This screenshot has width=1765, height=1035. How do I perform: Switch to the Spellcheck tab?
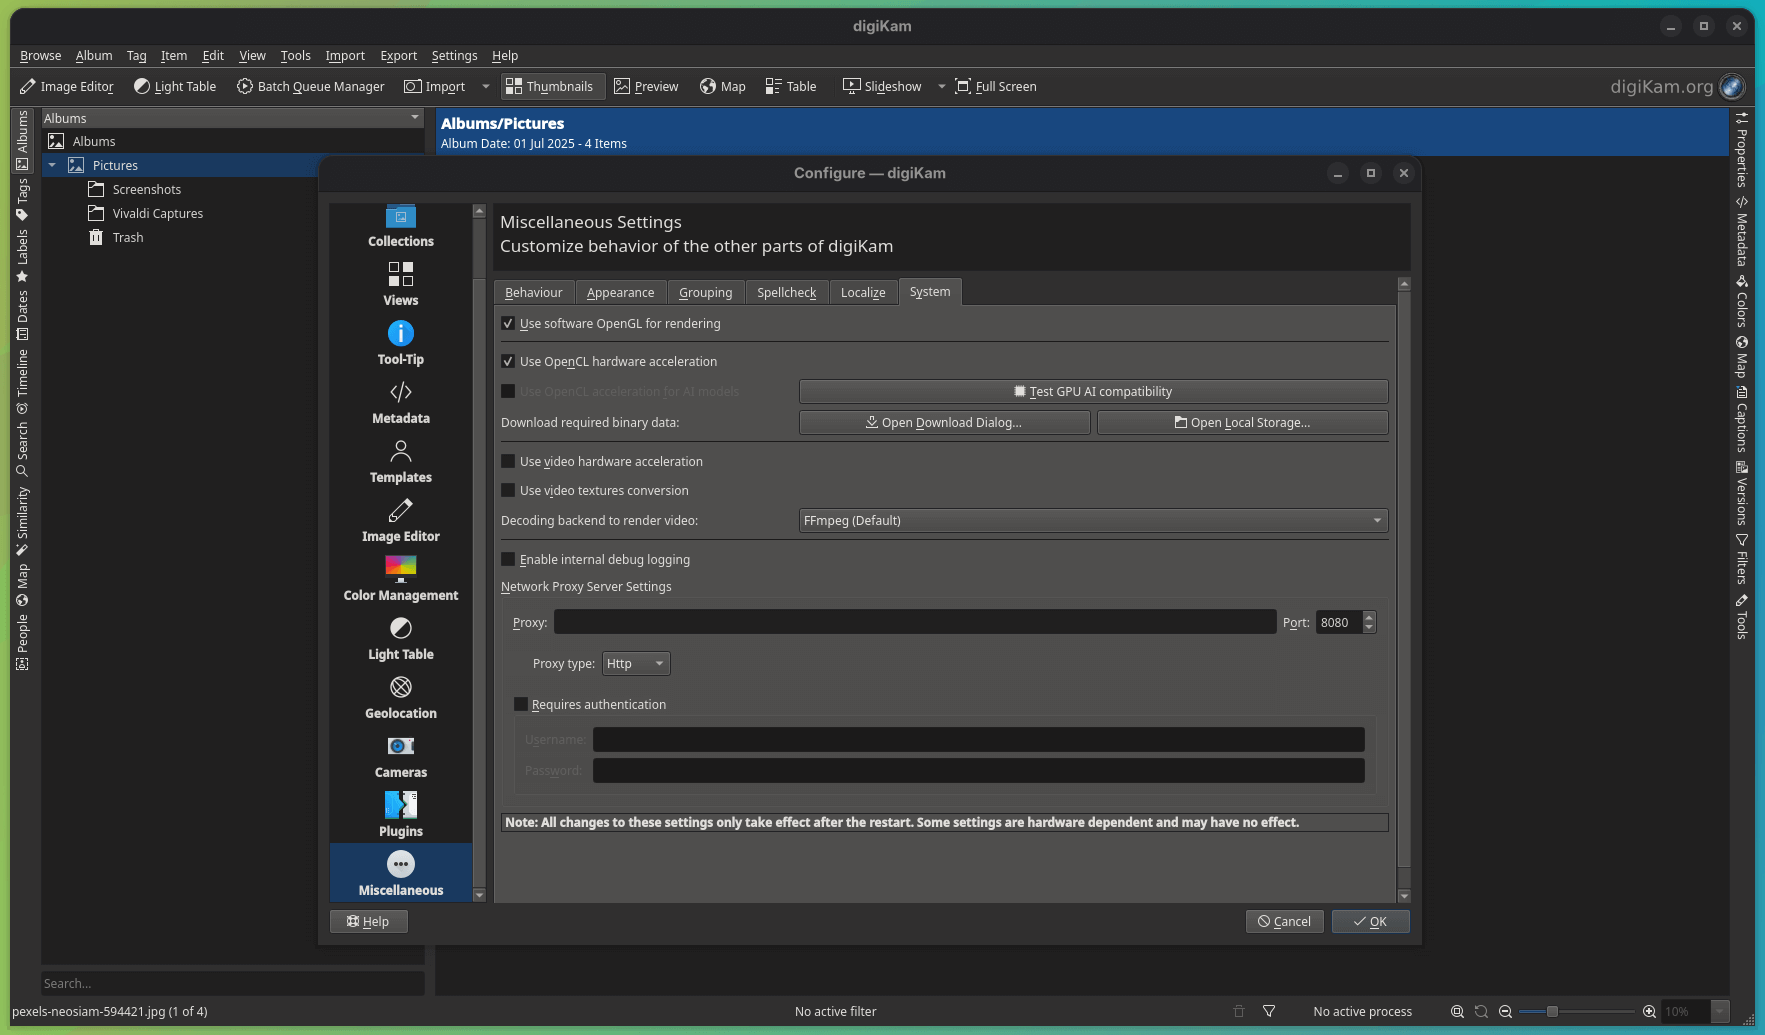coord(787,292)
